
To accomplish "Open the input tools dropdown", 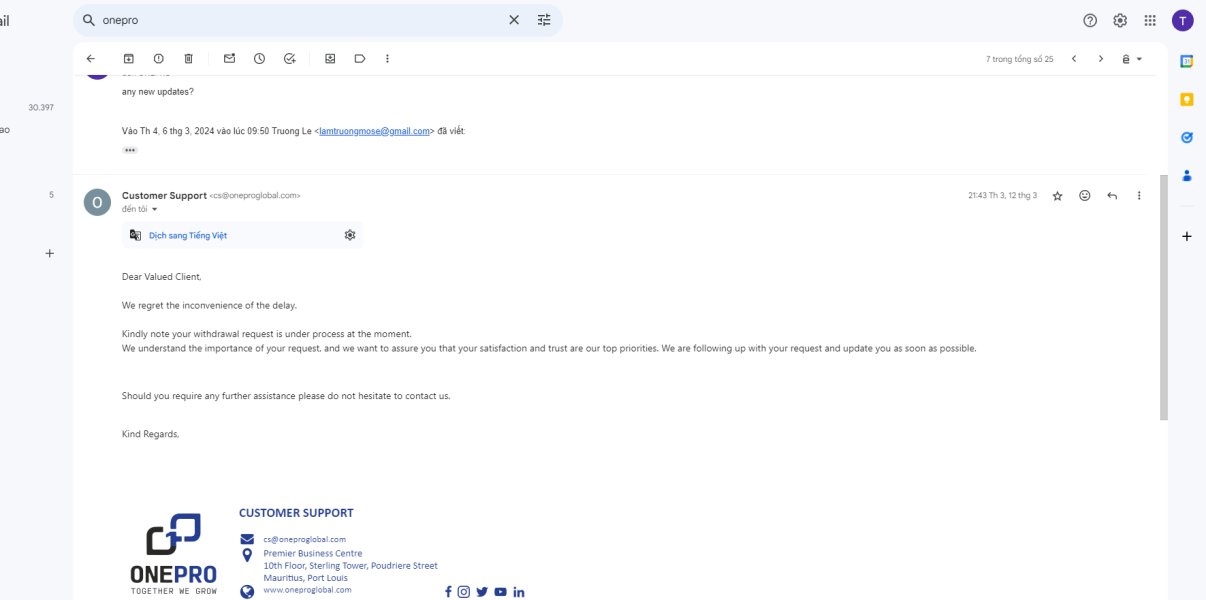I will [1131, 59].
